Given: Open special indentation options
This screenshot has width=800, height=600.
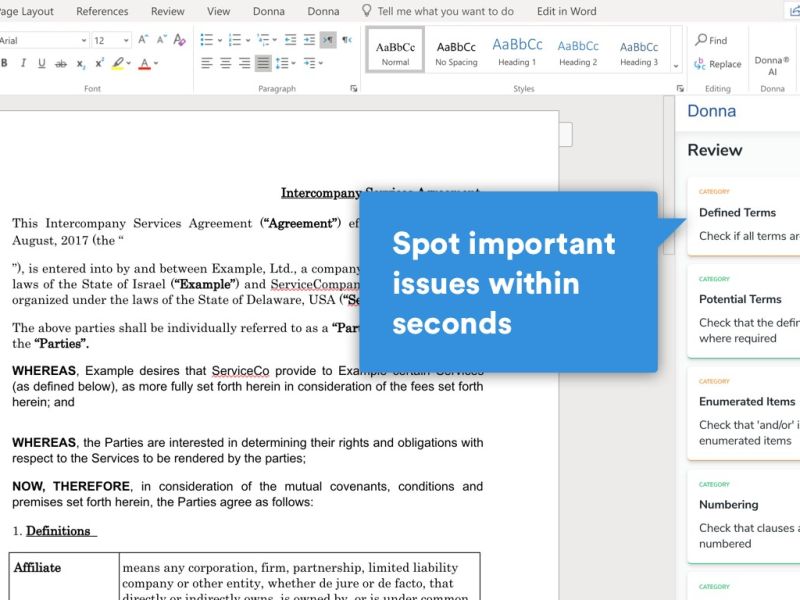Looking at the screenshot, I should pos(312,63).
